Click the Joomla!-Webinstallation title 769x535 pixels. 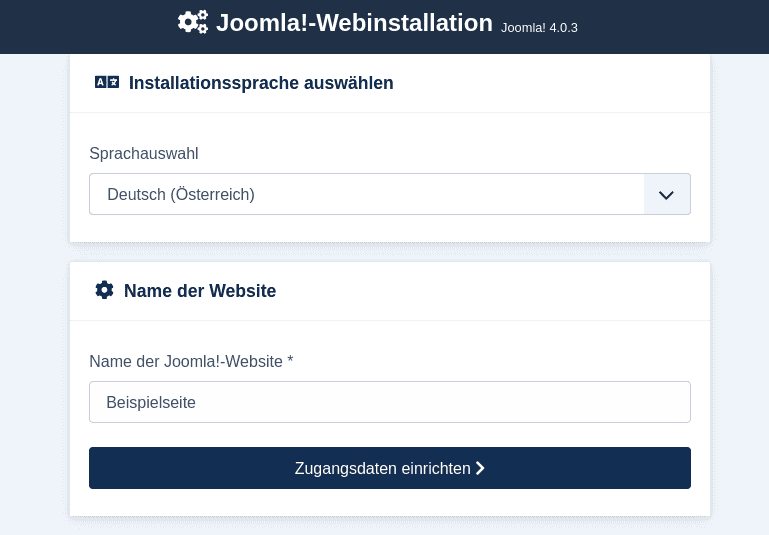(x=354, y=23)
